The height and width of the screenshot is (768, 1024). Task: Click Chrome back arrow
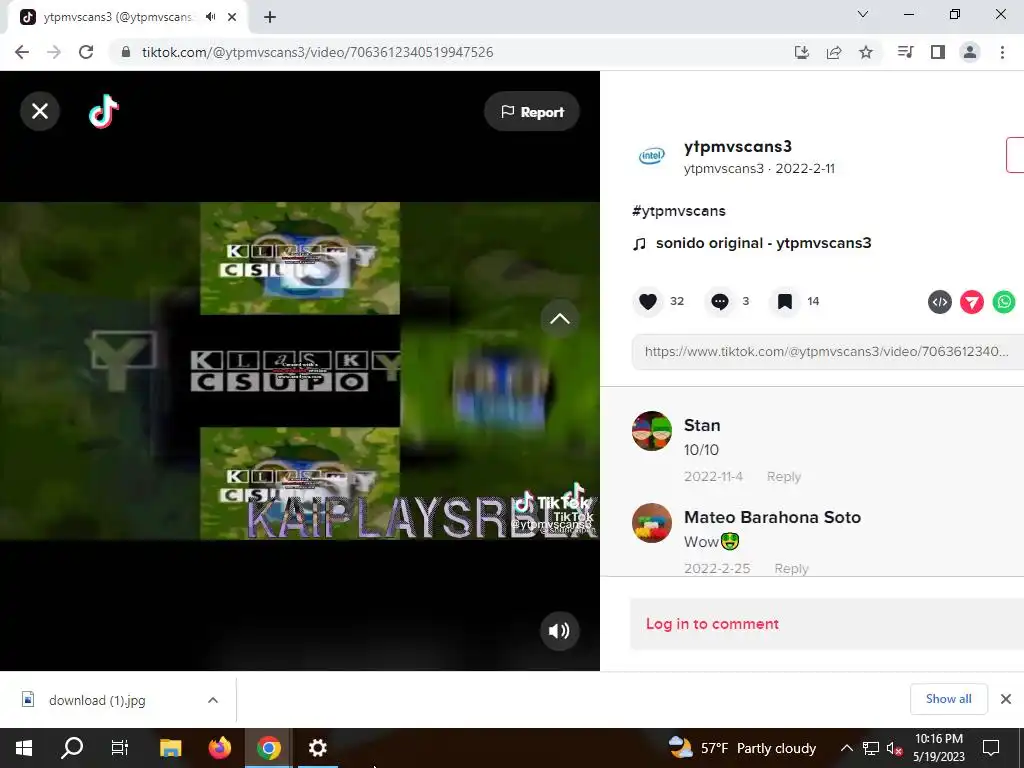coord(22,52)
